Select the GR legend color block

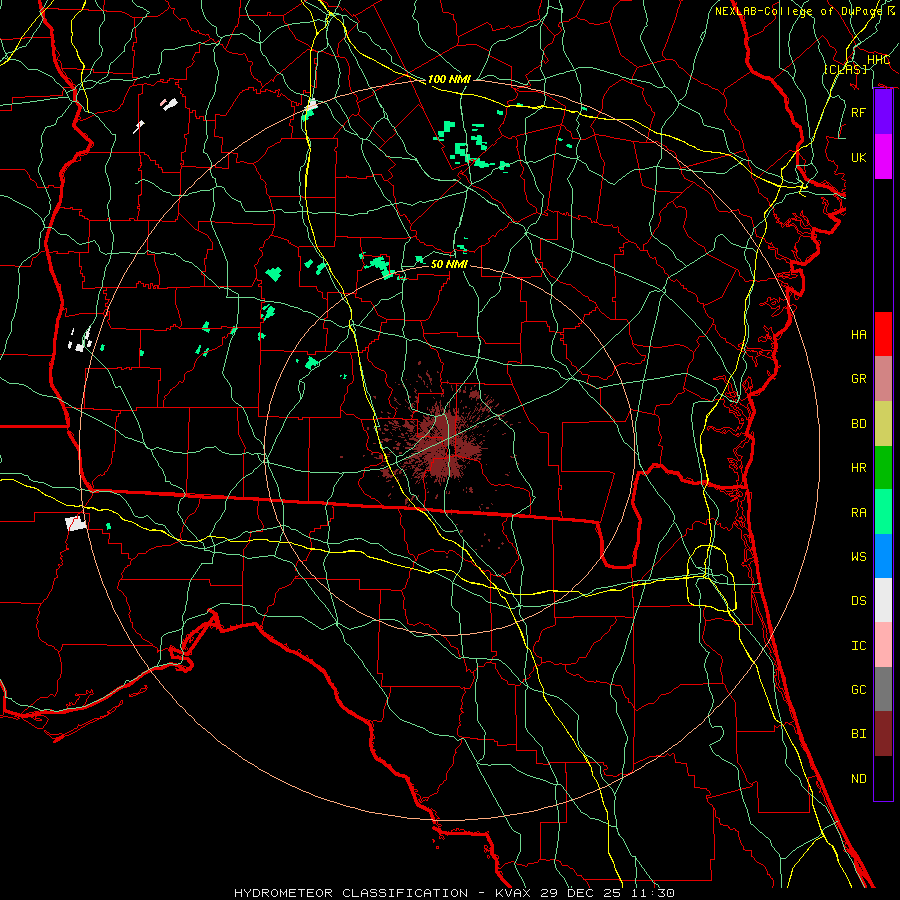[x=883, y=378]
